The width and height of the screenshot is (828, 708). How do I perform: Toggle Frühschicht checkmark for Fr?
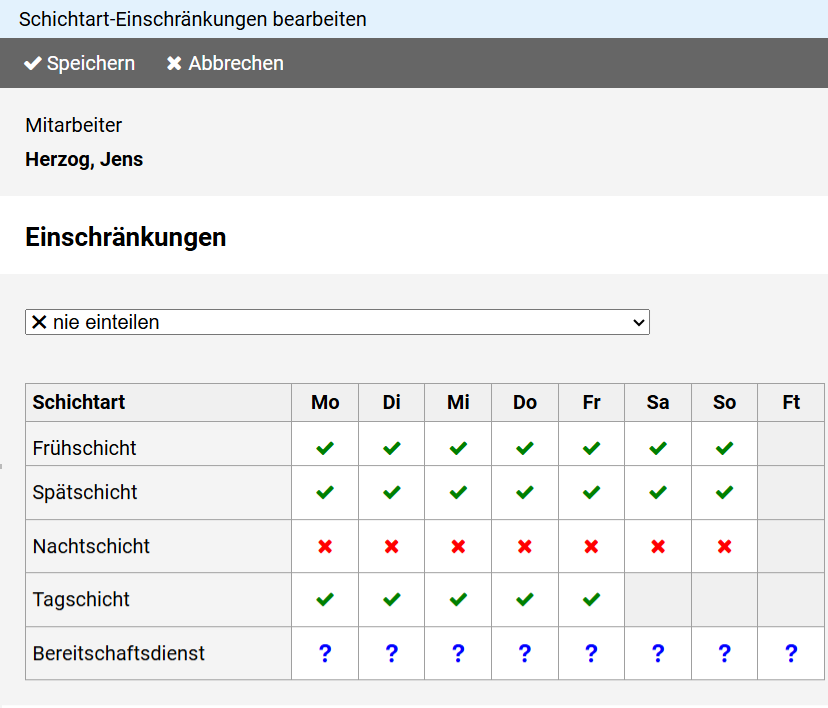pos(591,448)
